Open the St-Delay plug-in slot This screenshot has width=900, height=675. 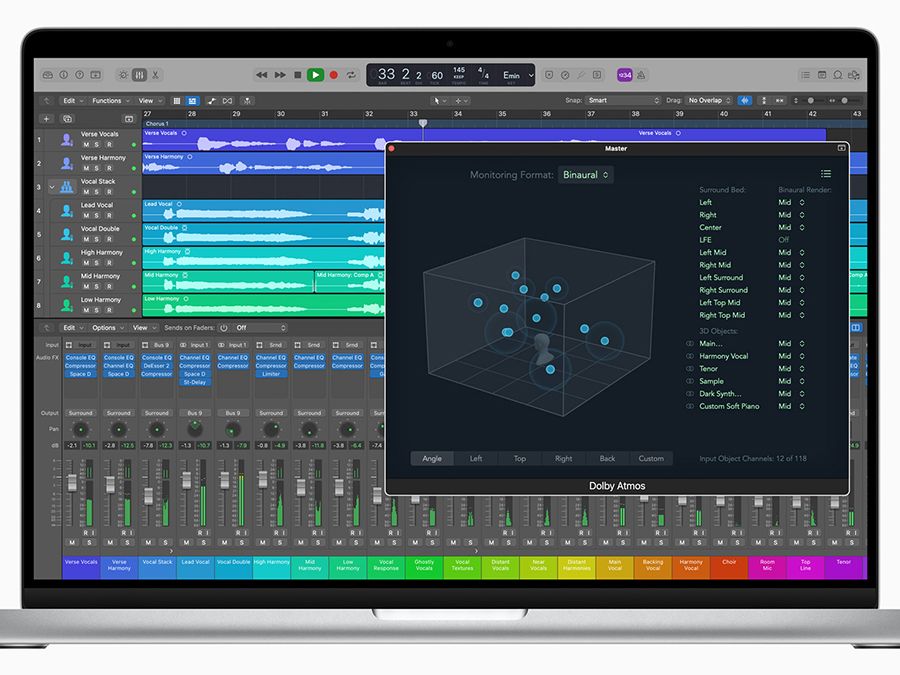point(195,382)
